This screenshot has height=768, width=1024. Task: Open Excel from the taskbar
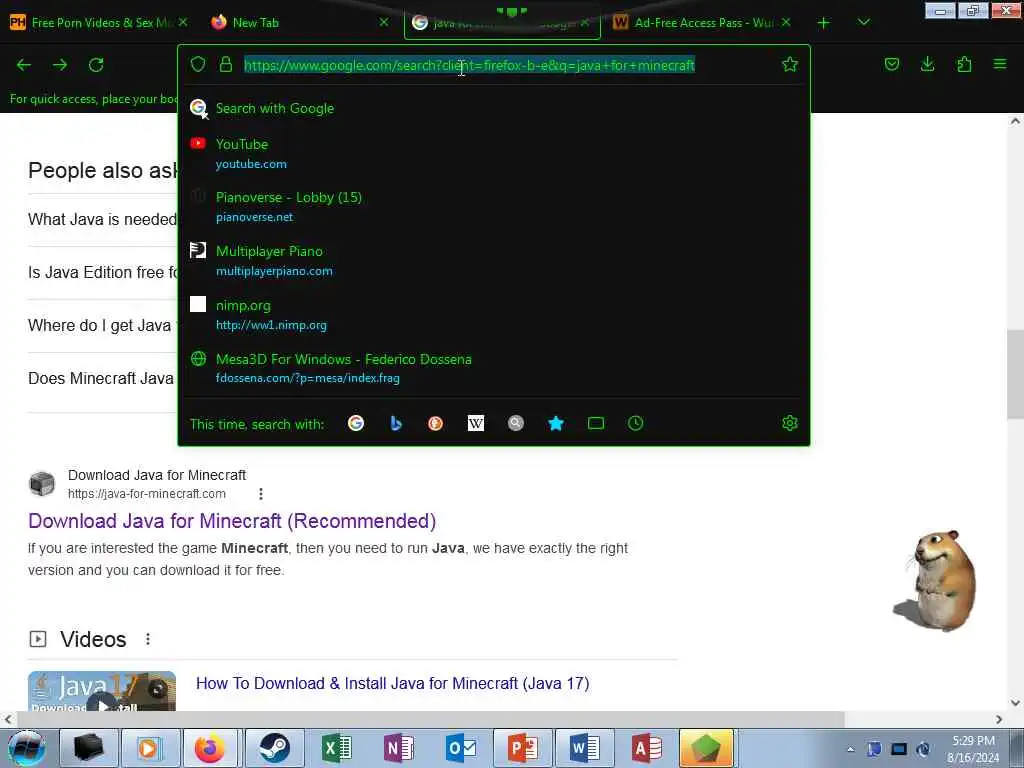pos(337,748)
